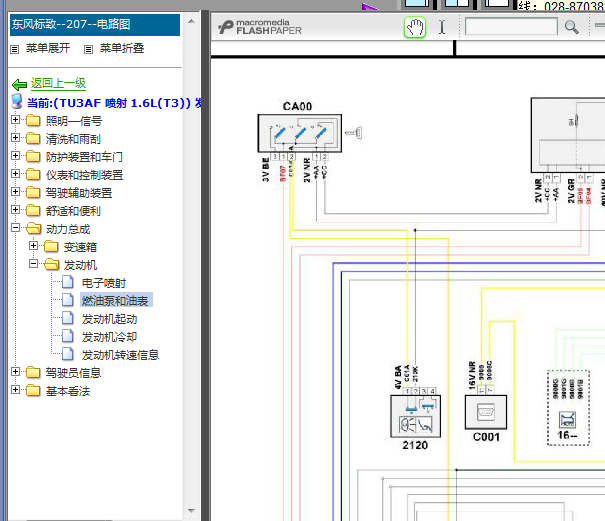605x521 pixels.
Task: Open the 发动机冷却 document
Action: 109,337
